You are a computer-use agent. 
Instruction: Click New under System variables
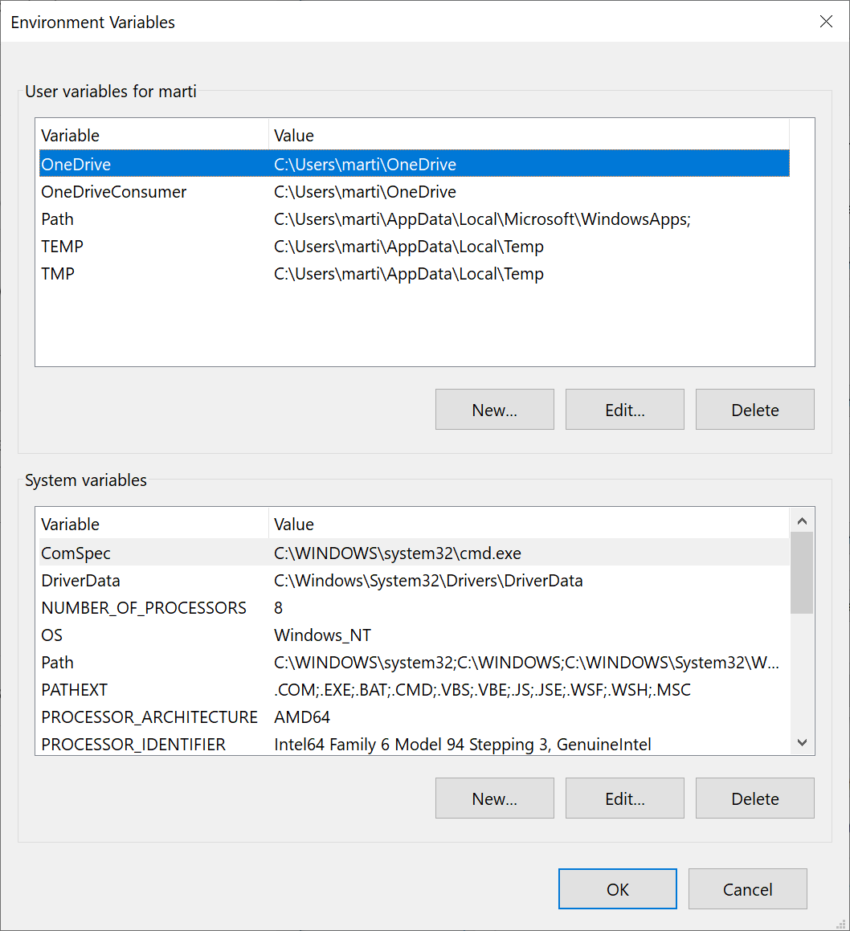[x=494, y=798]
